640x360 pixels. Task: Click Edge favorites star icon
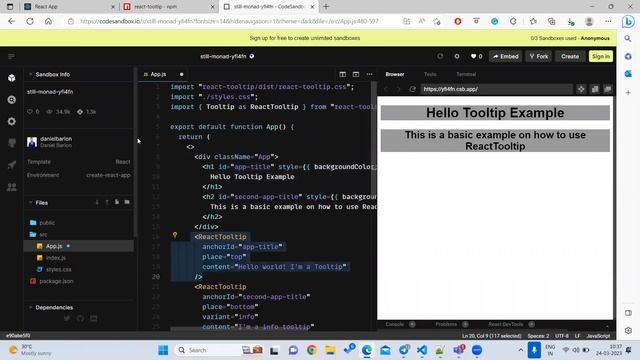coord(533,21)
